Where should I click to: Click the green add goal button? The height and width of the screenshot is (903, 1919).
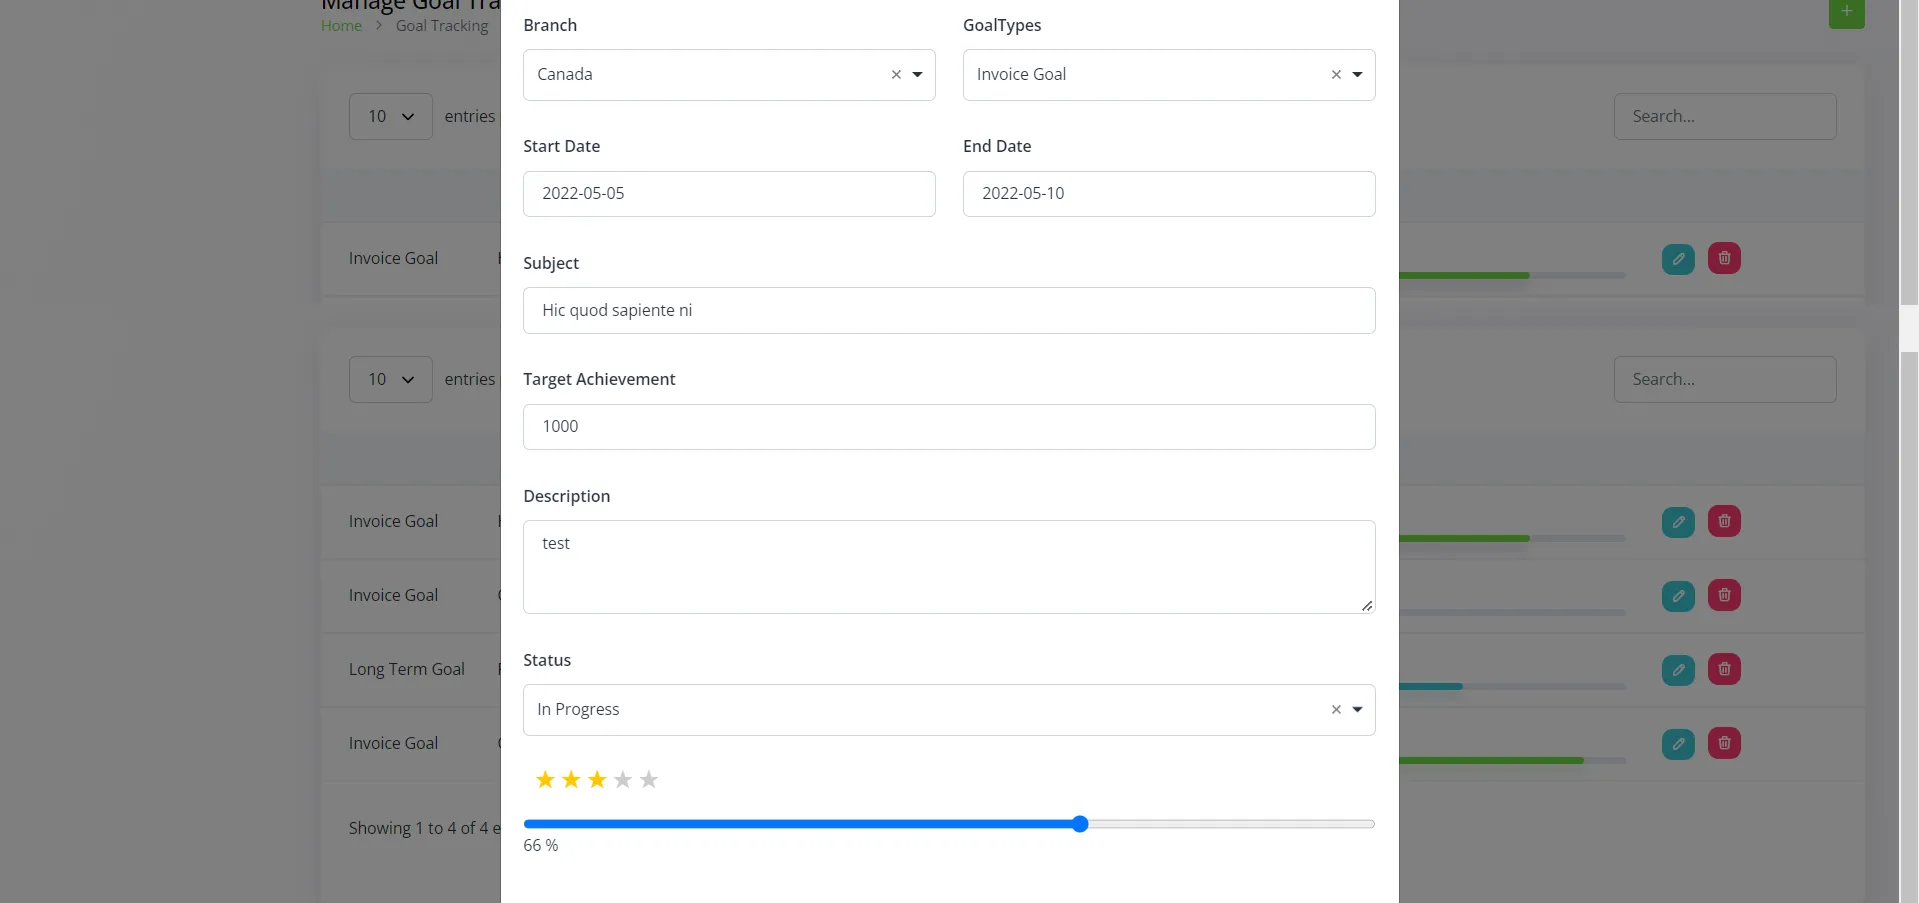(1846, 12)
